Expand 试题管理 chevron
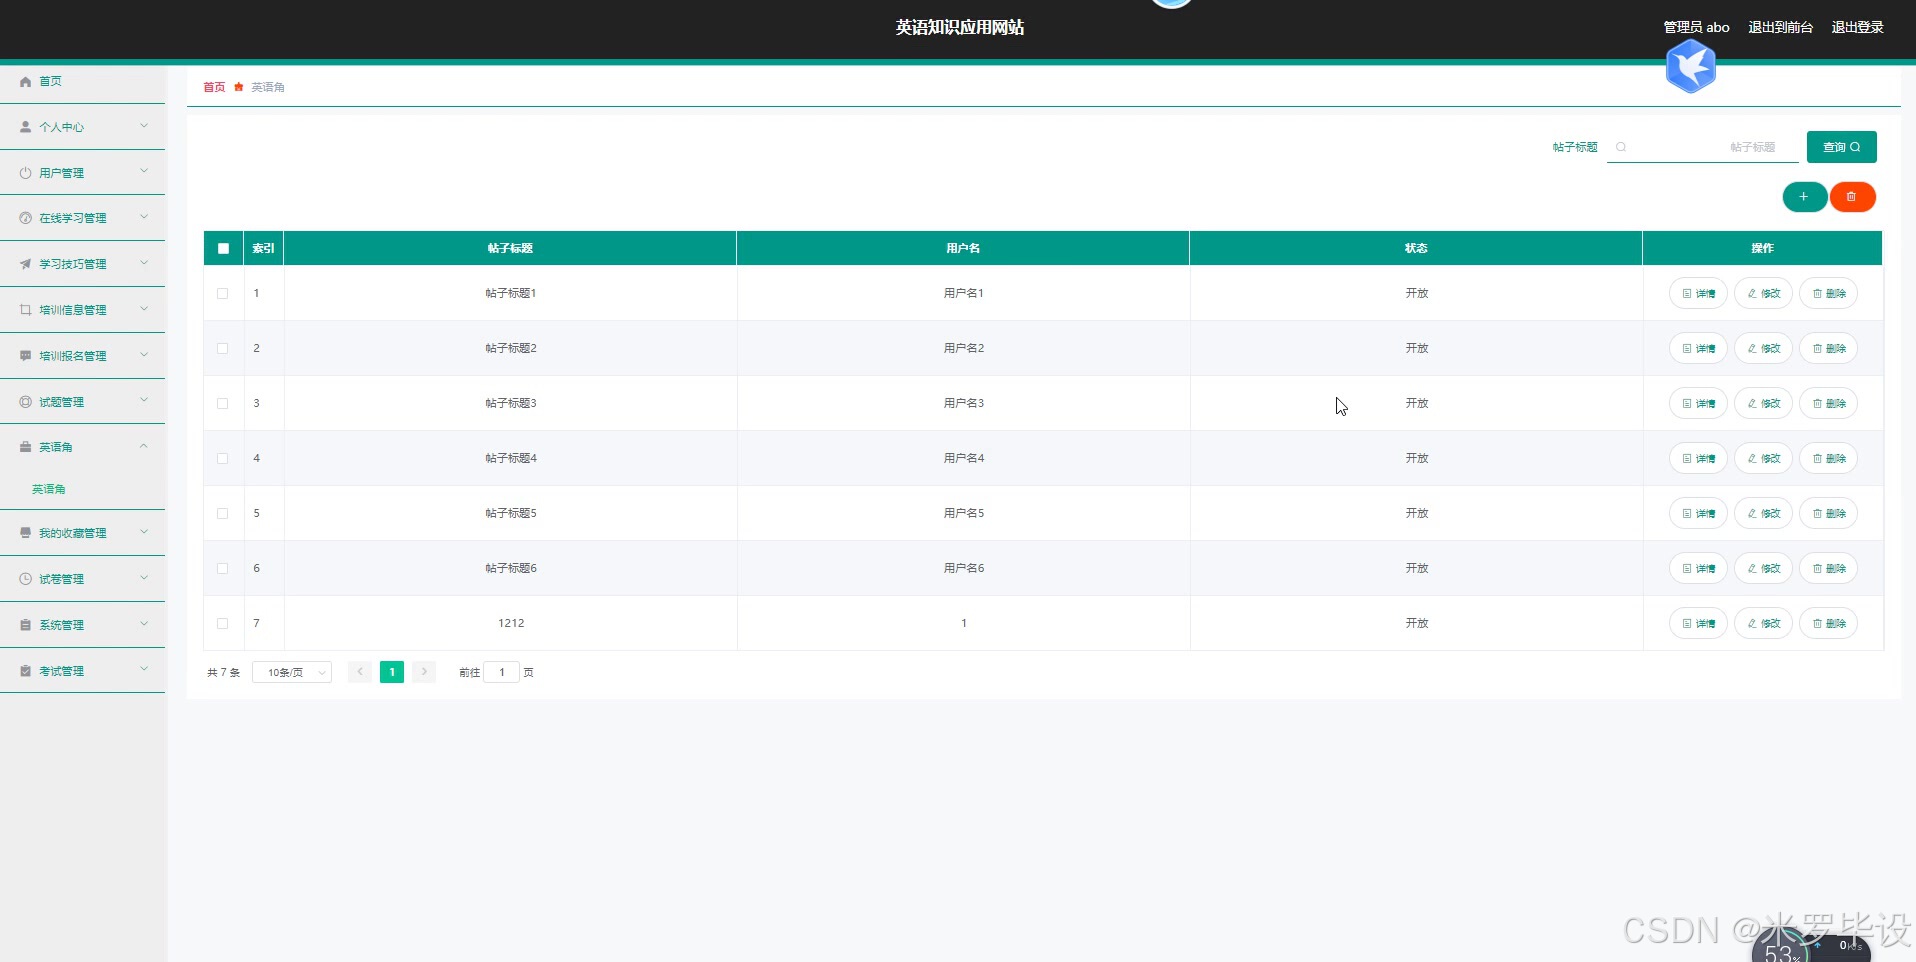1916x962 pixels. 144,401
